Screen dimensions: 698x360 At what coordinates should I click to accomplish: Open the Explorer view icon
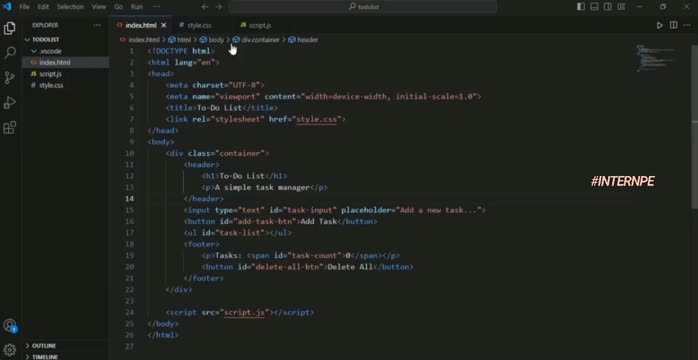[x=9, y=28]
